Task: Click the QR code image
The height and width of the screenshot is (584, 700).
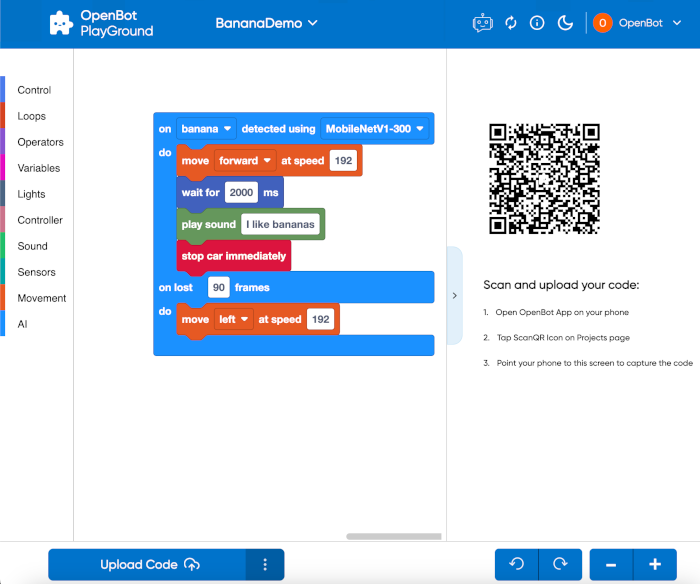Action: pos(544,179)
